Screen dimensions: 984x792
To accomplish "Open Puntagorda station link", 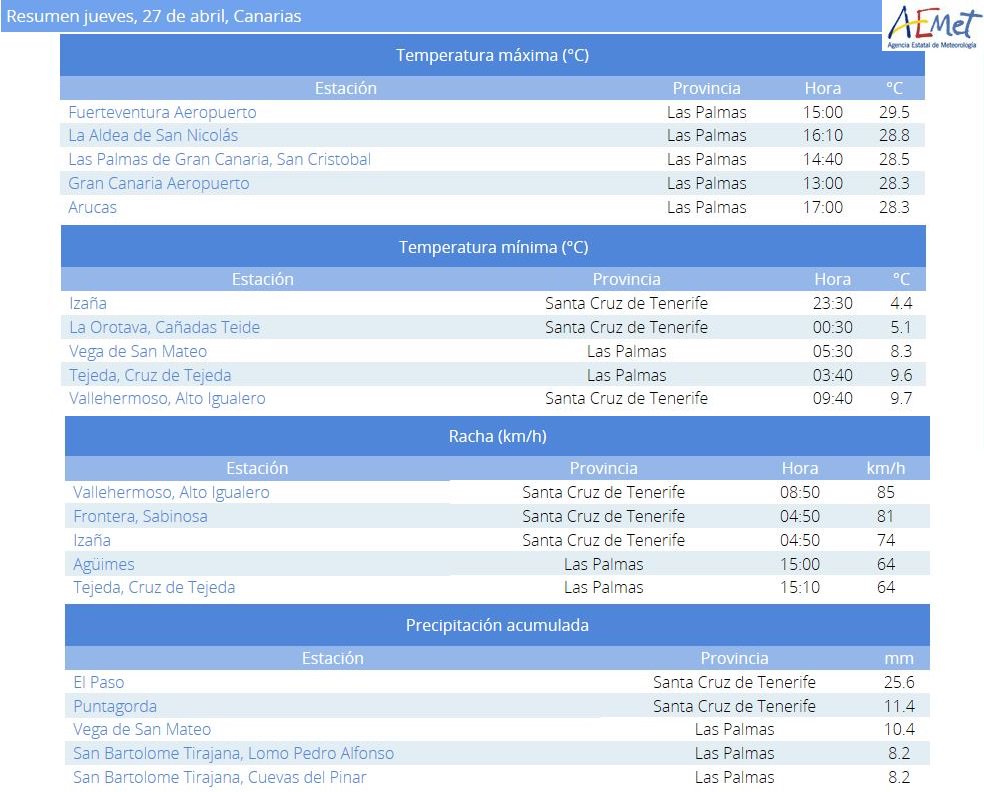I will [x=115, y=706].
